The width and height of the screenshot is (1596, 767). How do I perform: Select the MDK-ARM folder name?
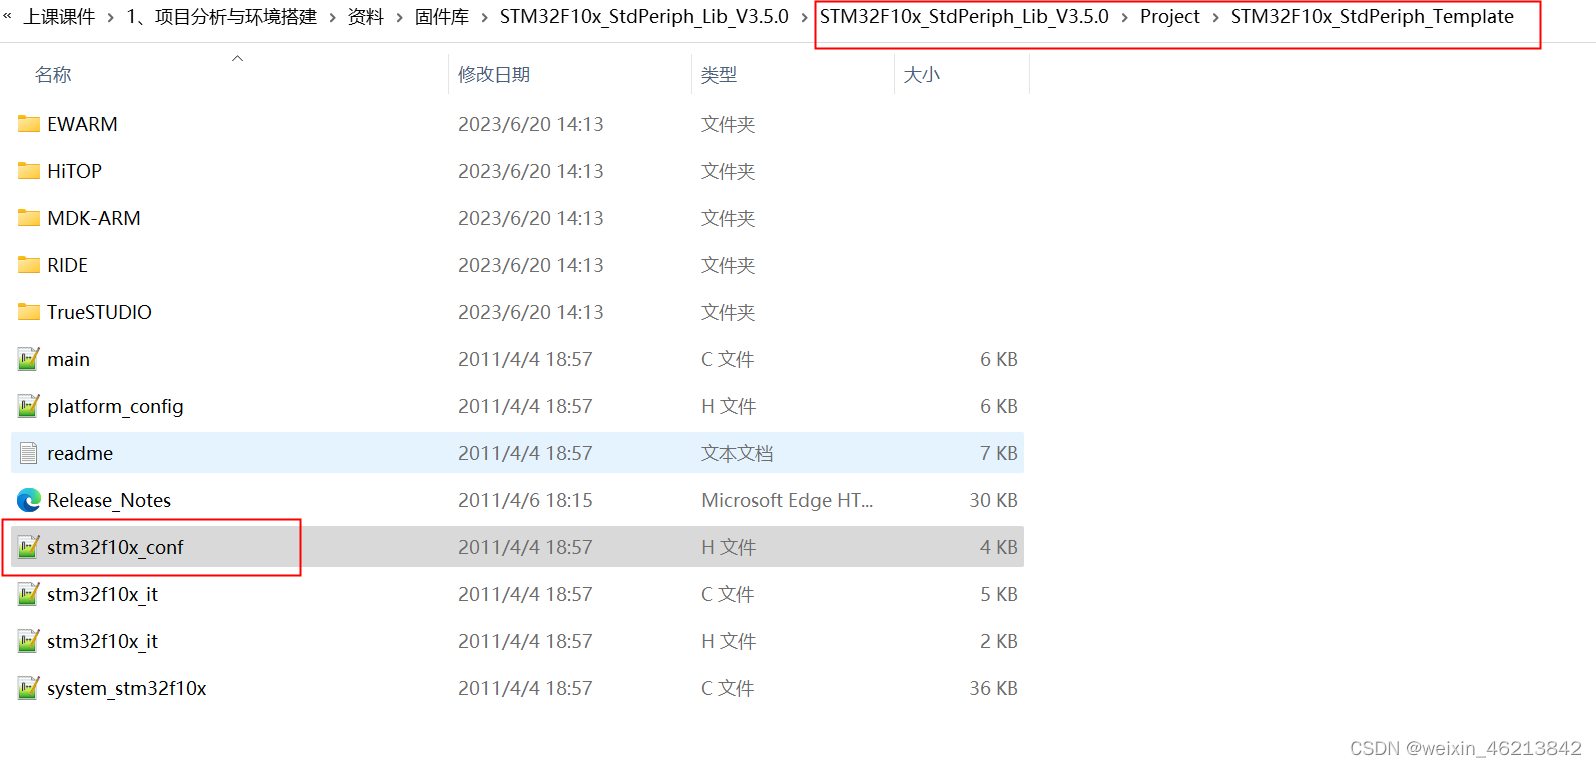pyautogui.click(x=94, y=218)
